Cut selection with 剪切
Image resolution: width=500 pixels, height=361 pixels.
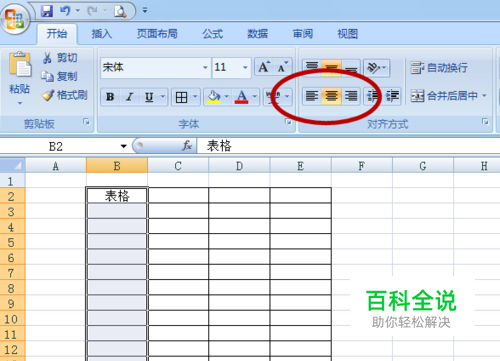pos(60,58)
